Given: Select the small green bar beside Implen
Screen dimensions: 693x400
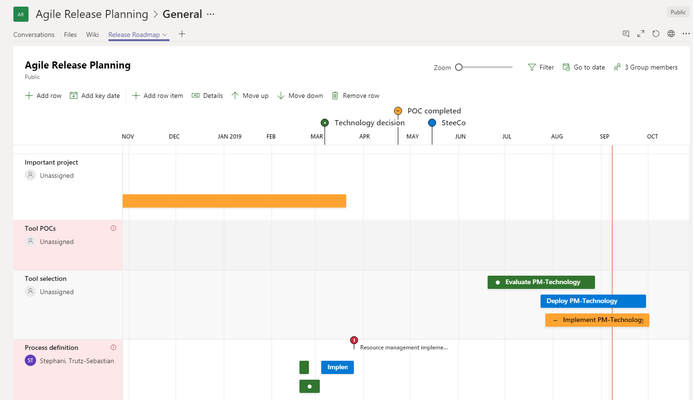Looking at the screenshot, I should tap(304, 367).
